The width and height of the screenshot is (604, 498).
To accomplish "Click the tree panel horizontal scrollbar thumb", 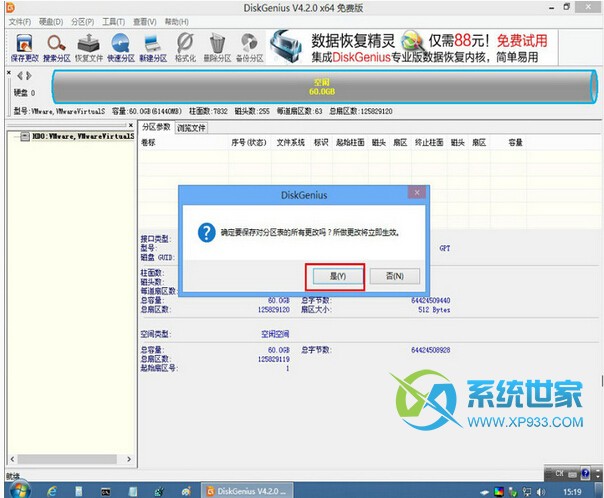I will coord(67,459).
